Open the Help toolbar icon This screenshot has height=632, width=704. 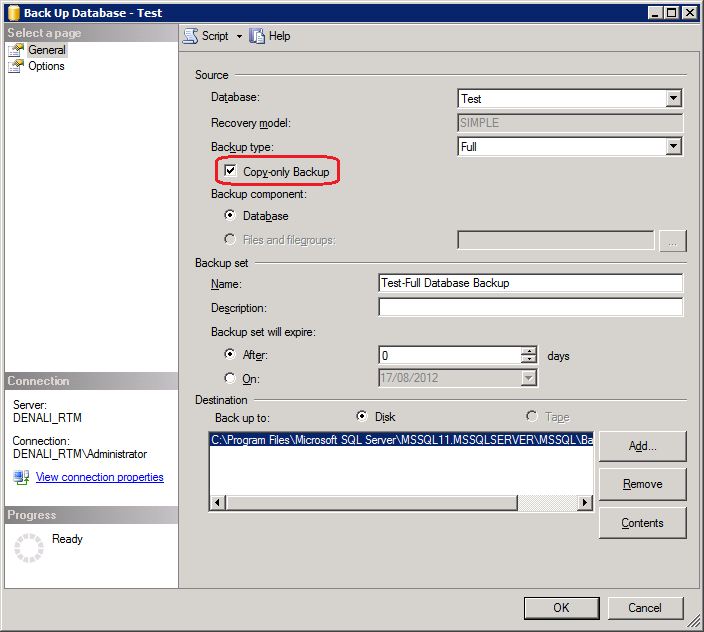(x=258, y=36)
